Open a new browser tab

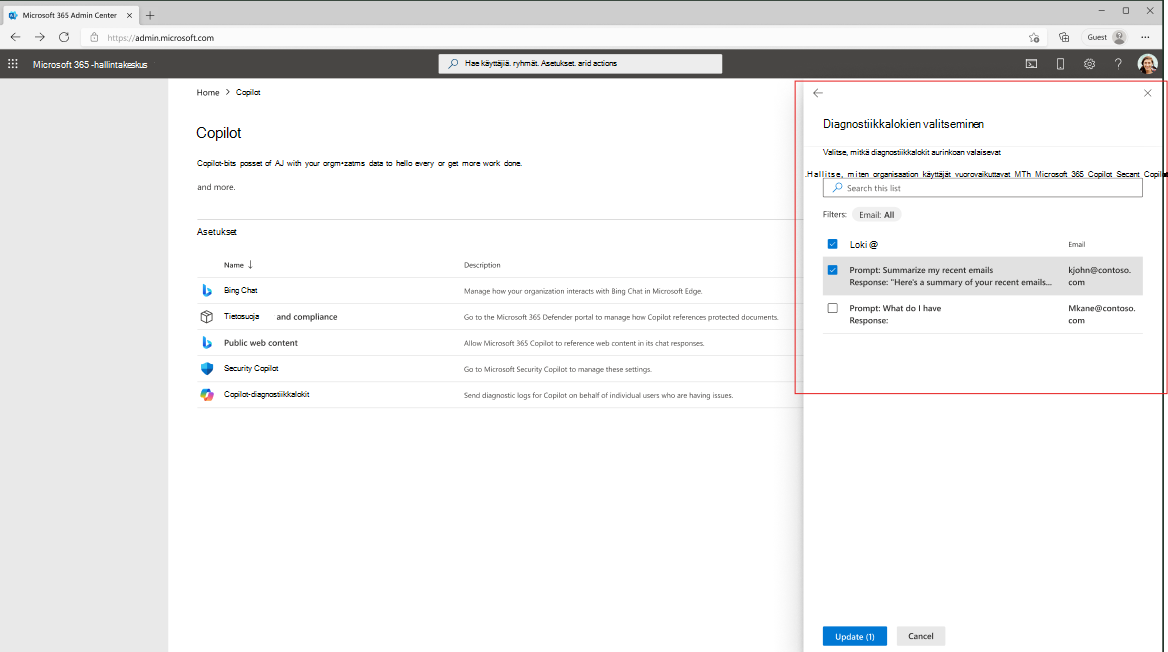150,15
